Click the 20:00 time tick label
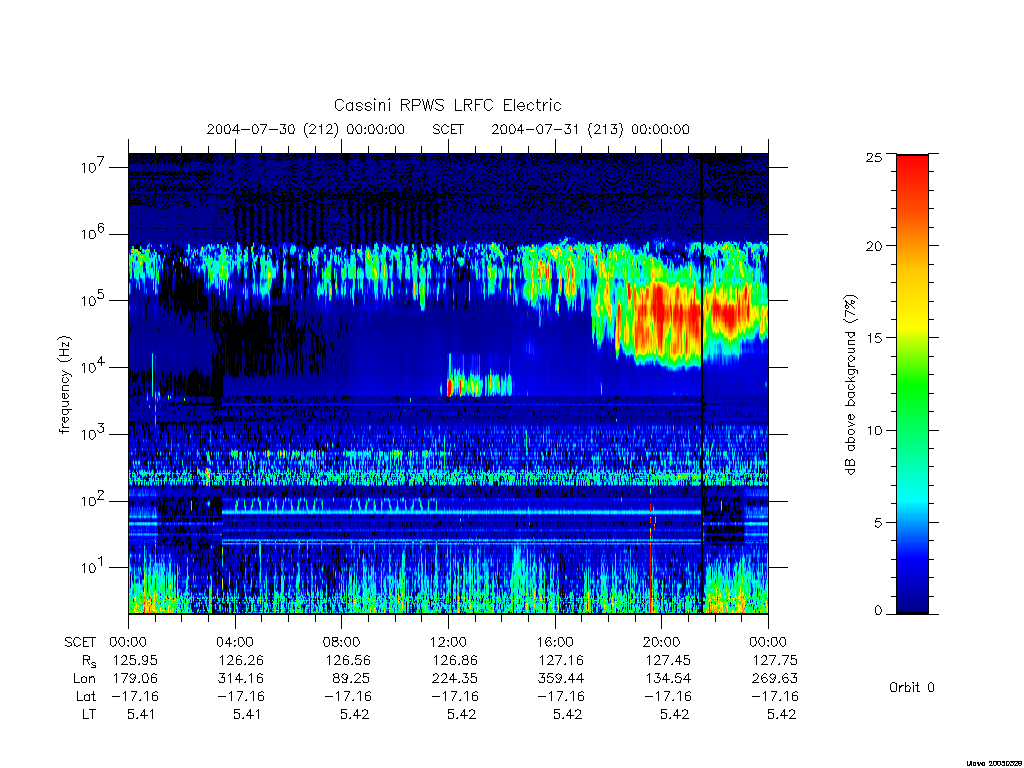 [662, 642]
